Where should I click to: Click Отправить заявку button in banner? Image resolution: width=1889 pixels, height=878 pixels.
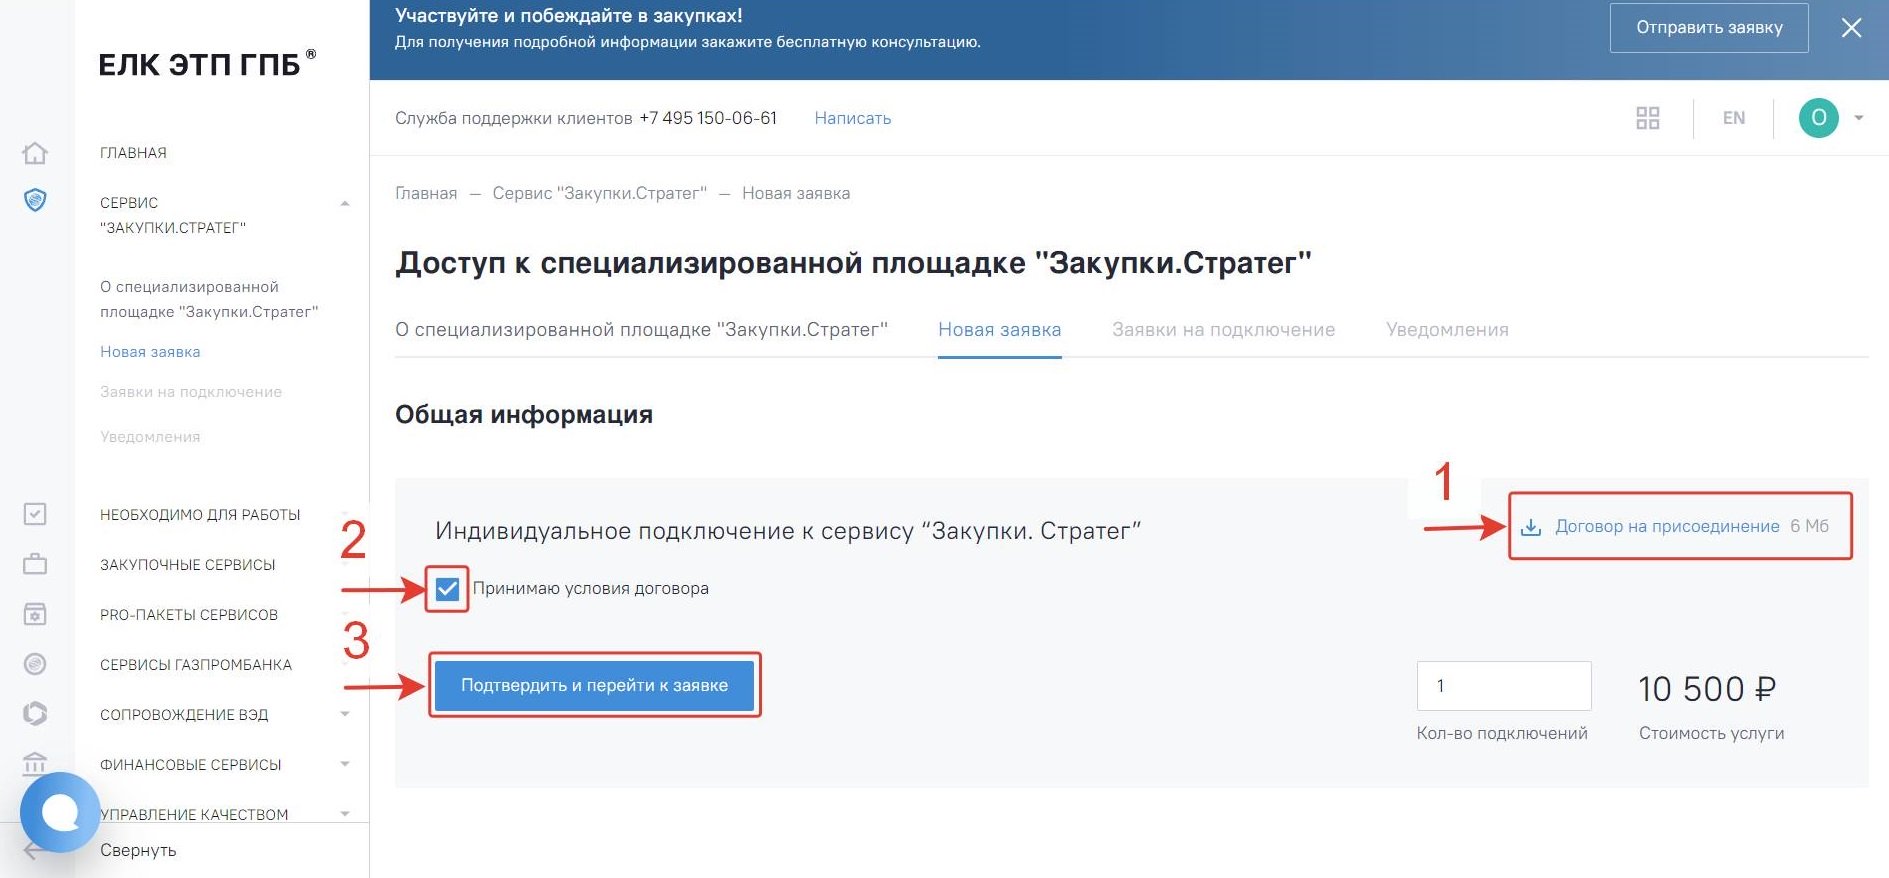1709,28
